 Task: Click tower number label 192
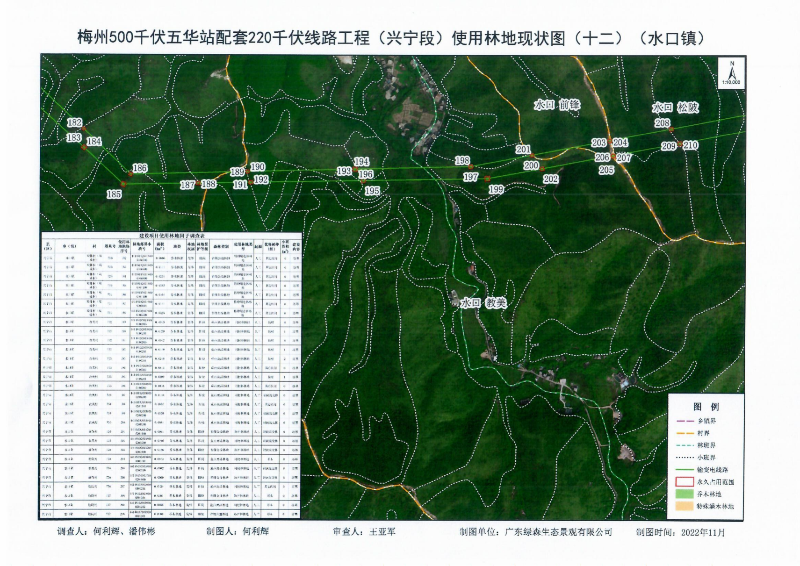click(x=261, y=179)
